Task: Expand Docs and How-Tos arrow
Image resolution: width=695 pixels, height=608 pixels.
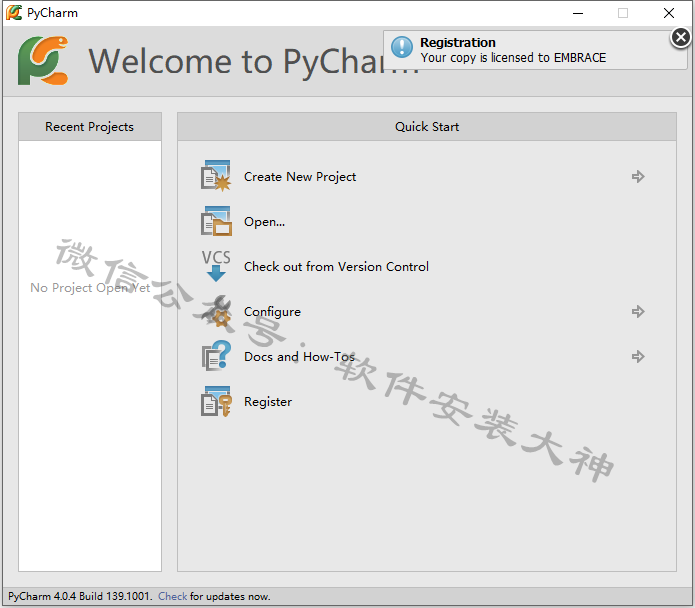Action: [x=638, y=356]
